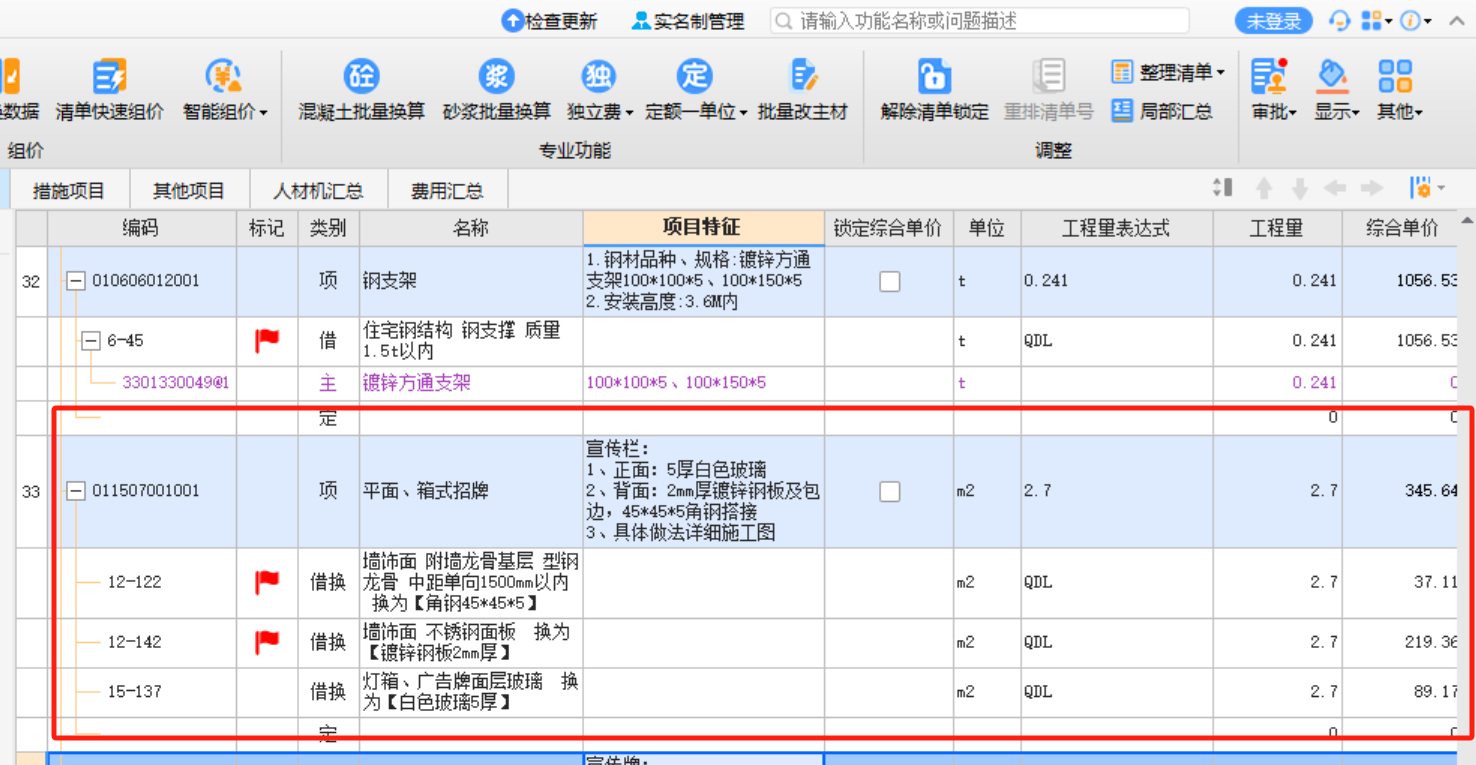
Task: Toggle 锁定综合单价 checkbox for 平面、箱式招牌
Action: point(889,491)
